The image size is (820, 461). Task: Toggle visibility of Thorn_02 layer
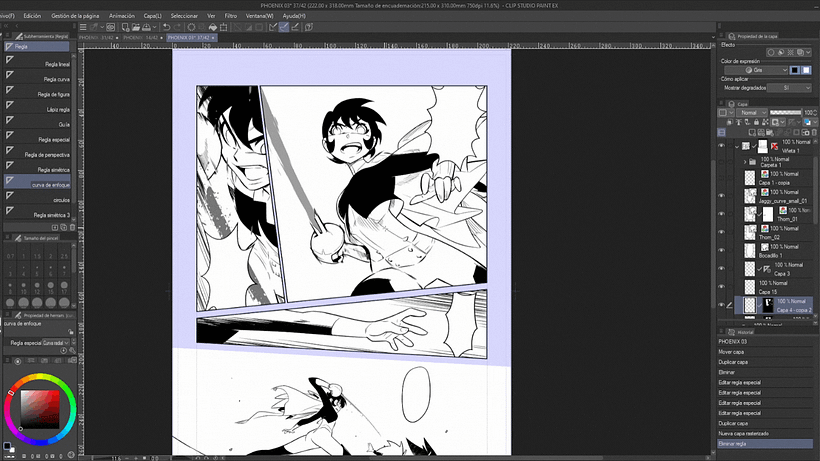722,232
